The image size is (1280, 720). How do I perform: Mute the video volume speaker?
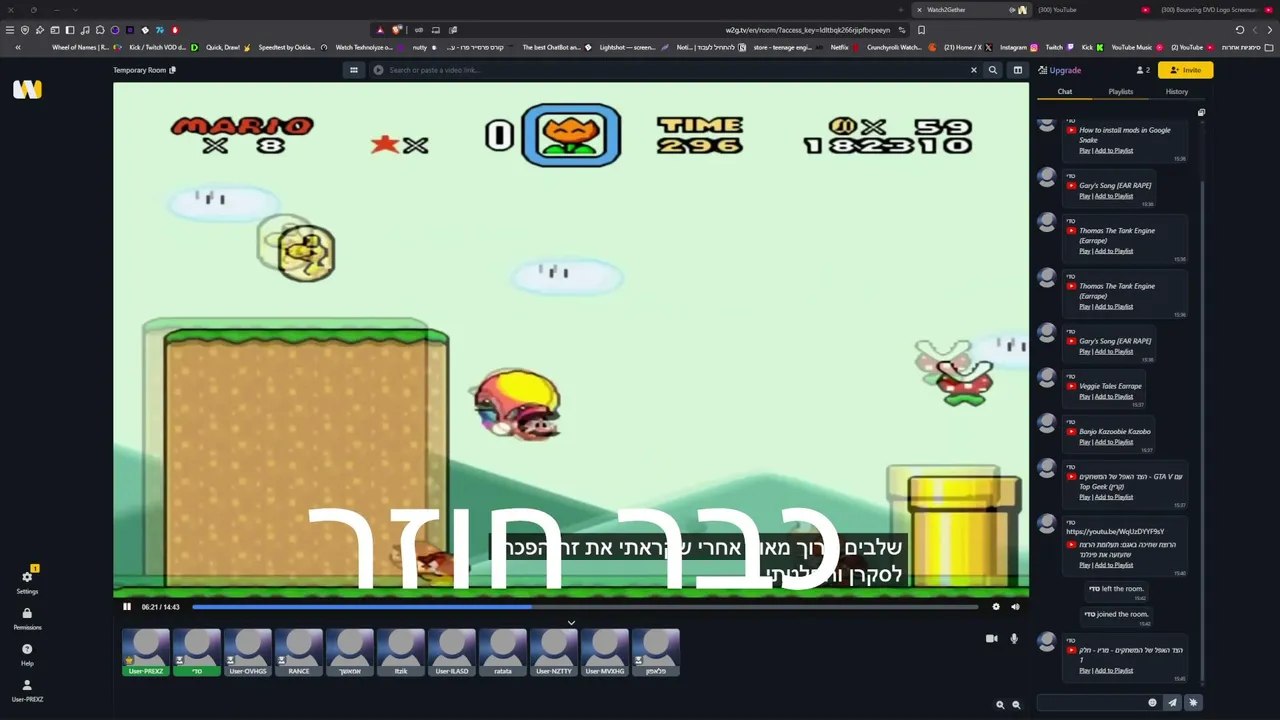pyautogui.click(x=1015, y=607)
